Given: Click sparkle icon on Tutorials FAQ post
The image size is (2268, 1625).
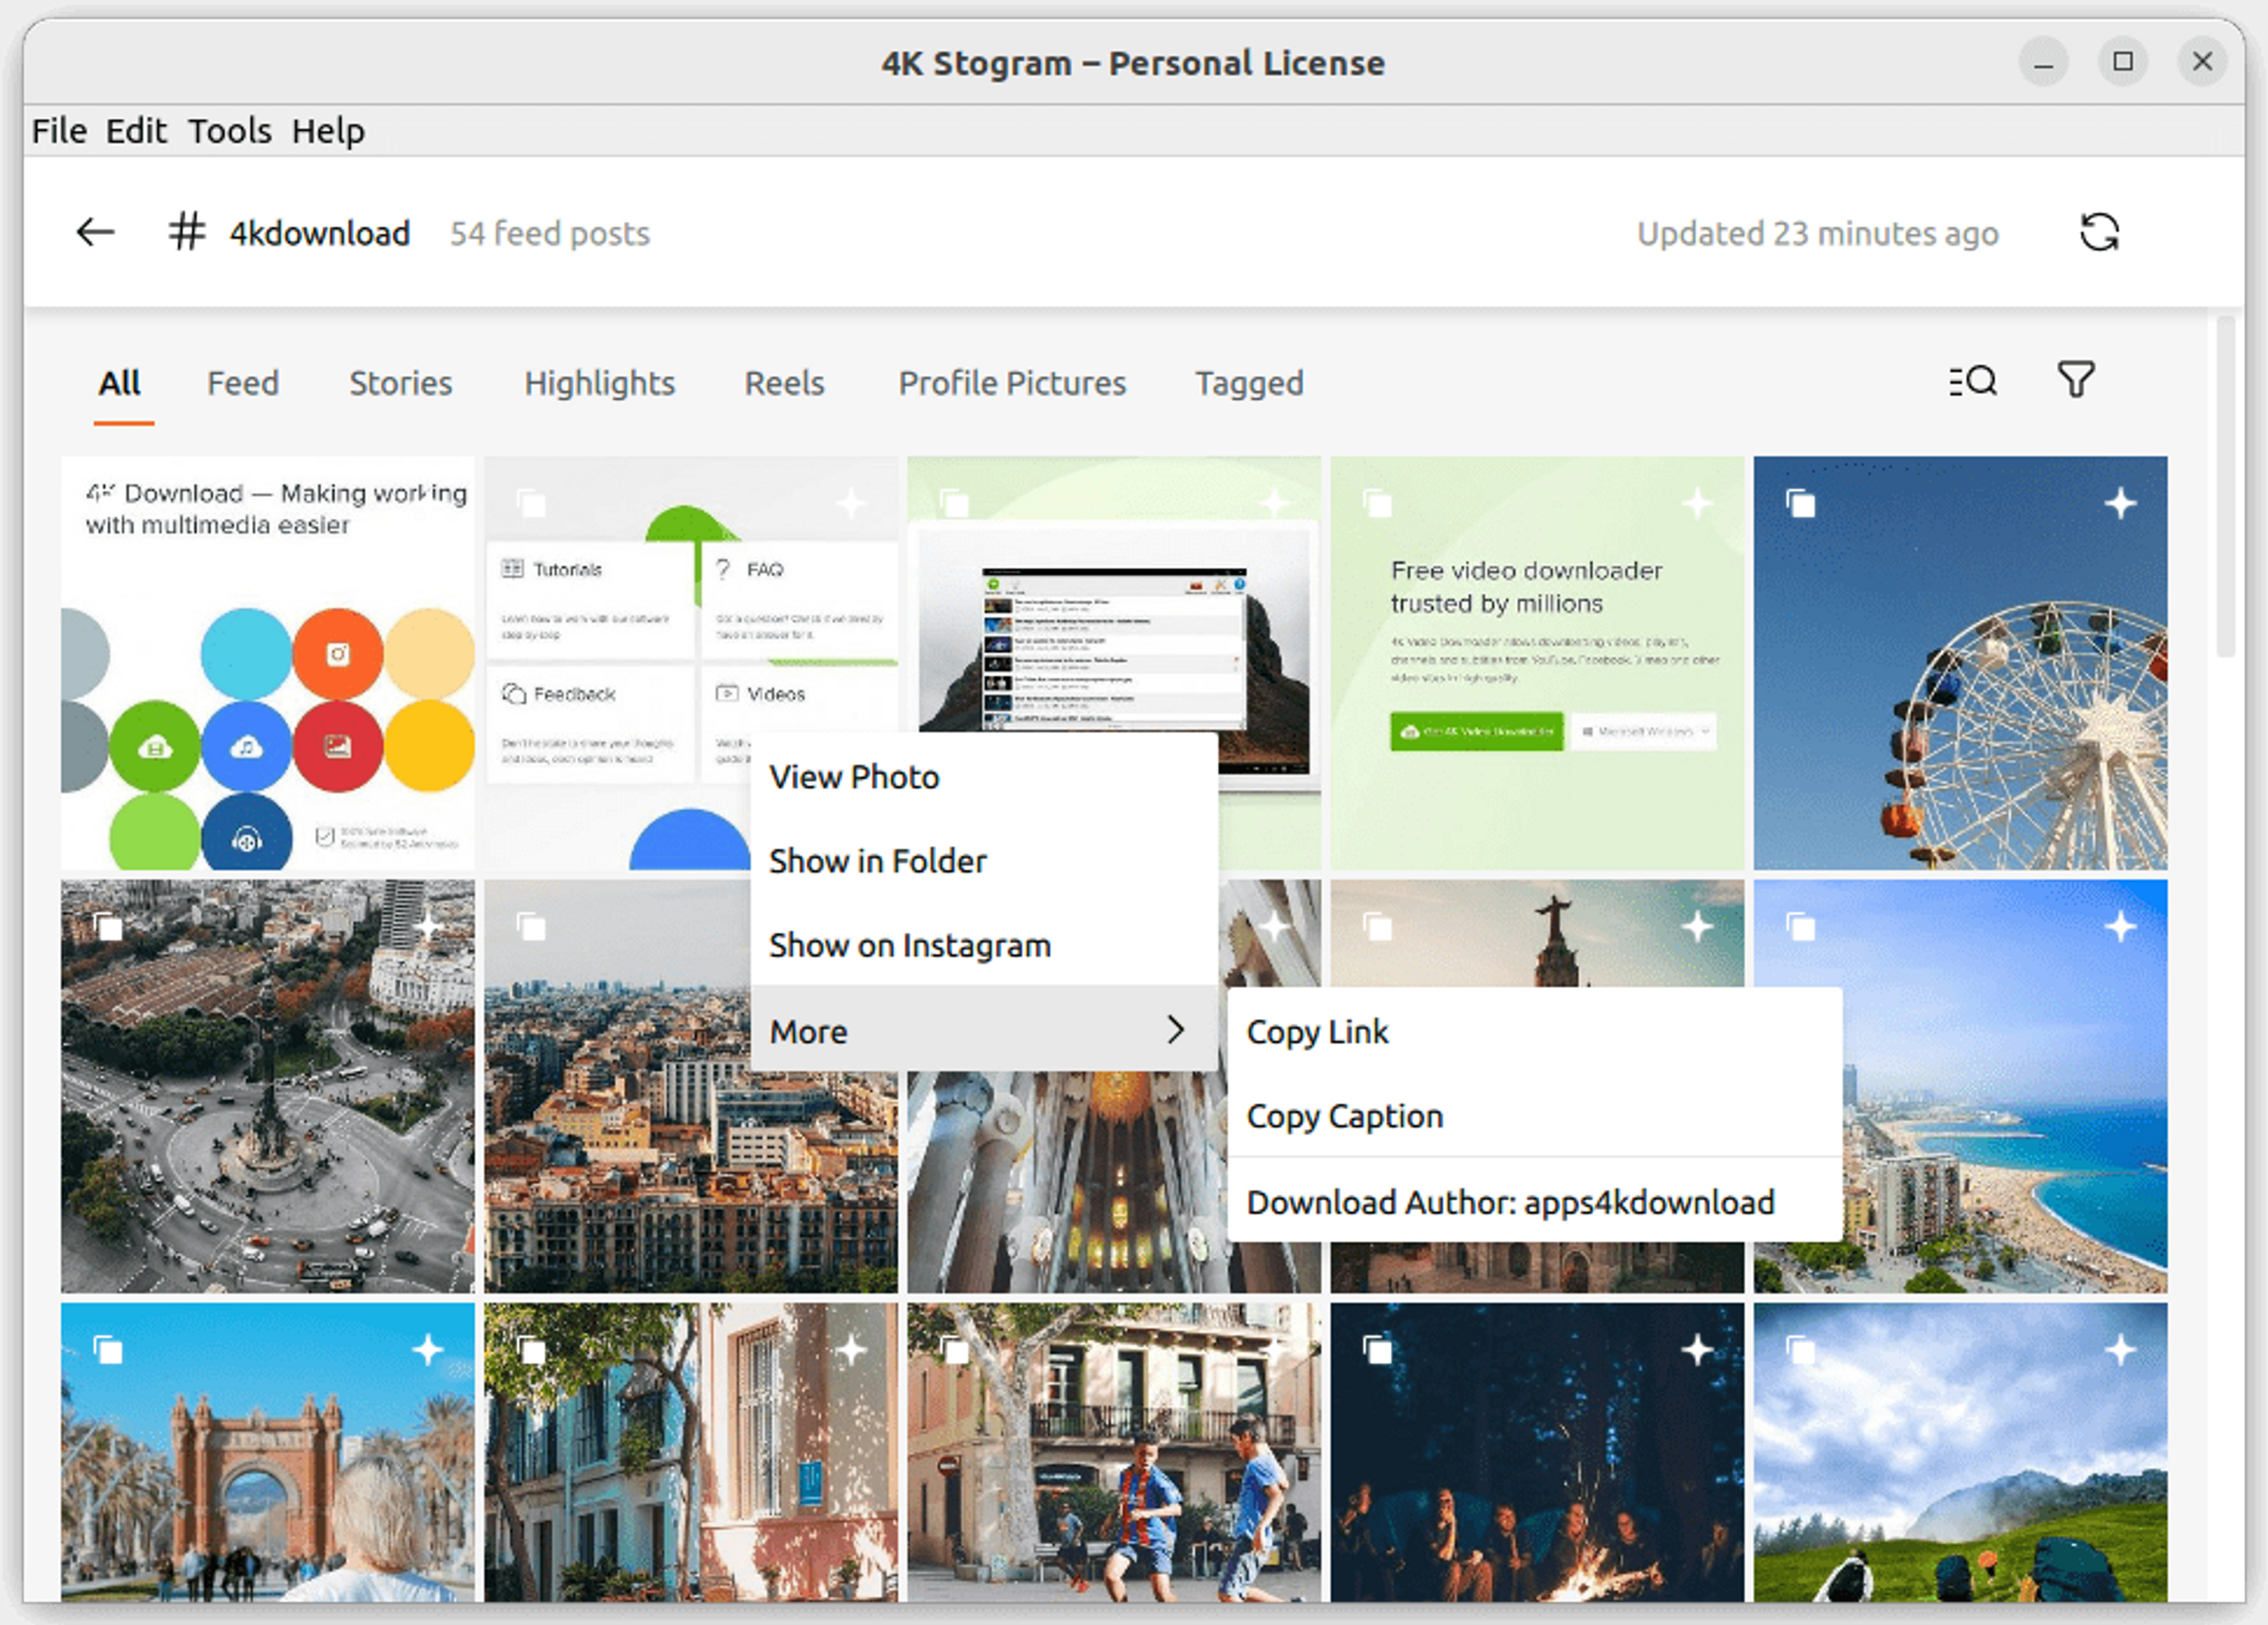Looking at the screenshot, I should (851, 503).
